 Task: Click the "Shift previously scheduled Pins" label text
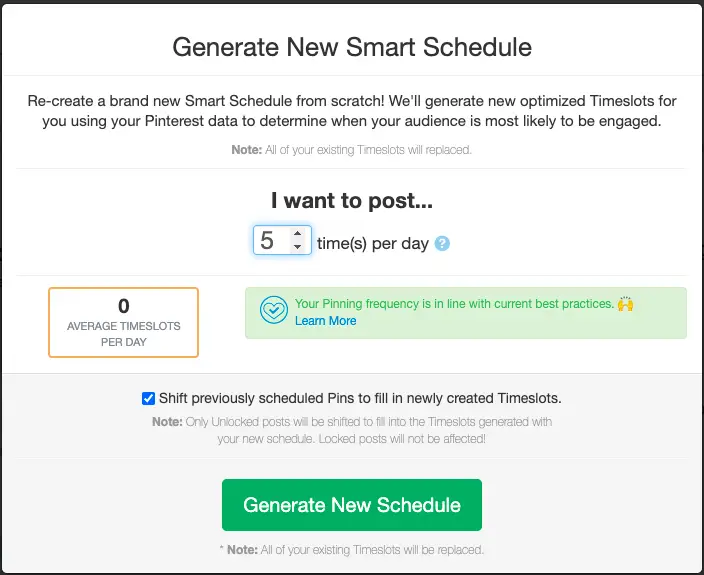pyautogui.click(x=360, y=398)
